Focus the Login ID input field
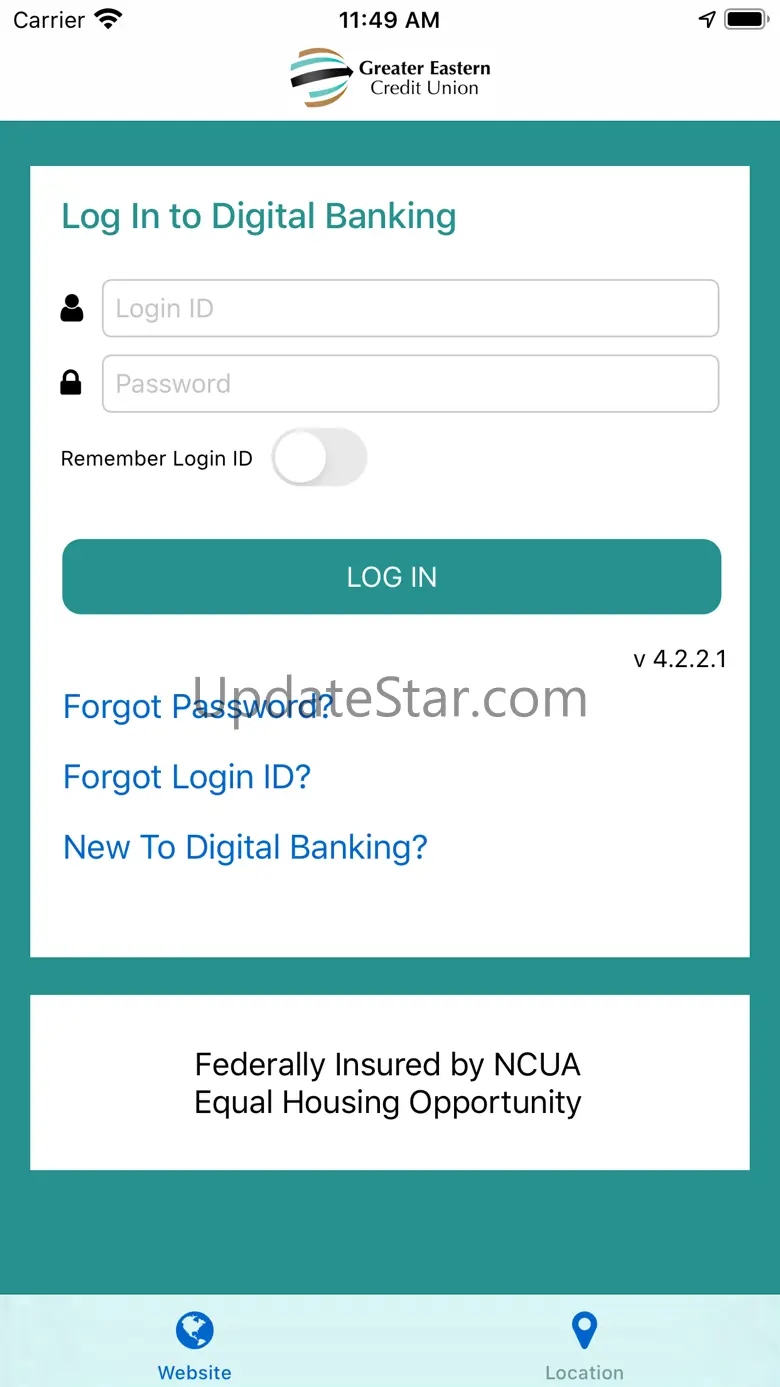Viewport: 780px width, 1387px height. [410, 308]
